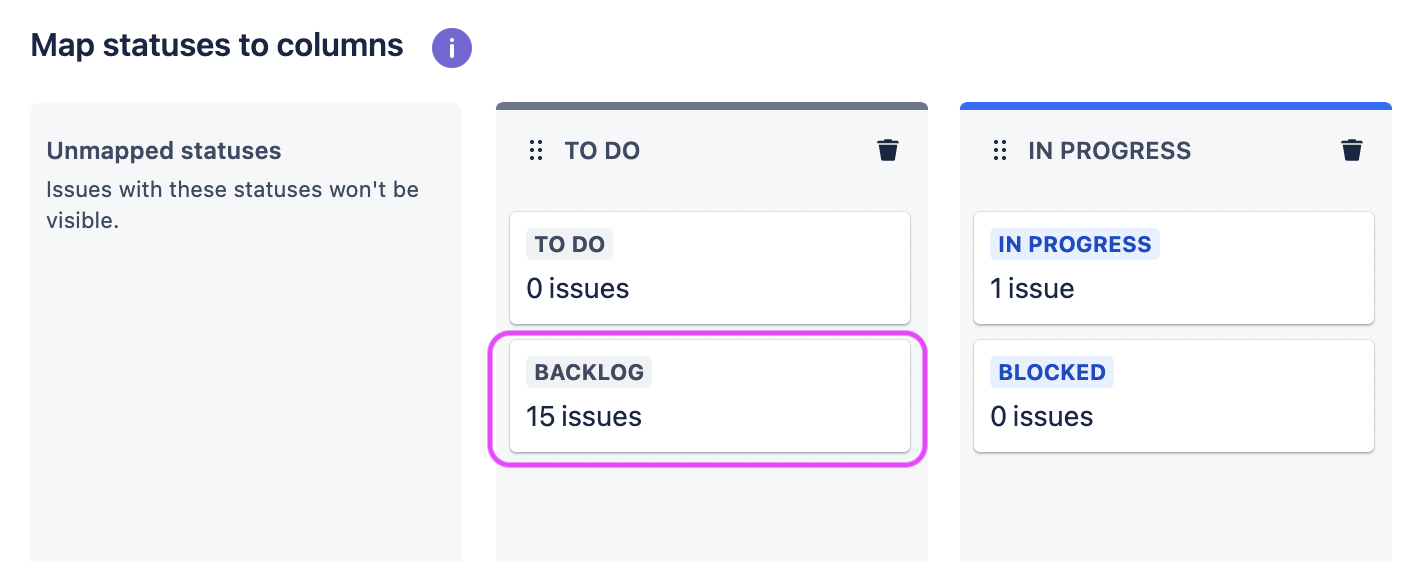Grab the IN PROGRESS column drag handle
The width and height of the screenshot is (1406, 562).
point(999,151)
